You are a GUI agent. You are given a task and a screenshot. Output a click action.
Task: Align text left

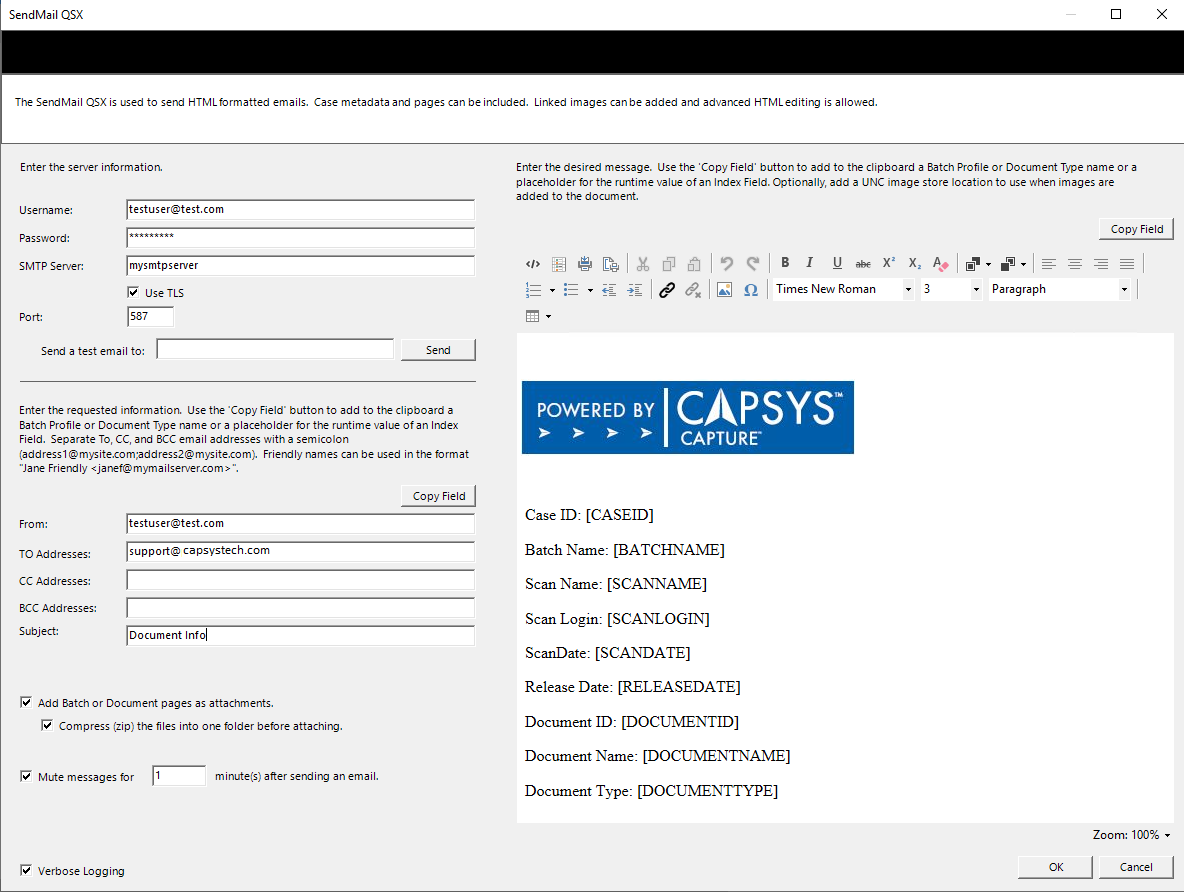click(x=1048, y=264)
